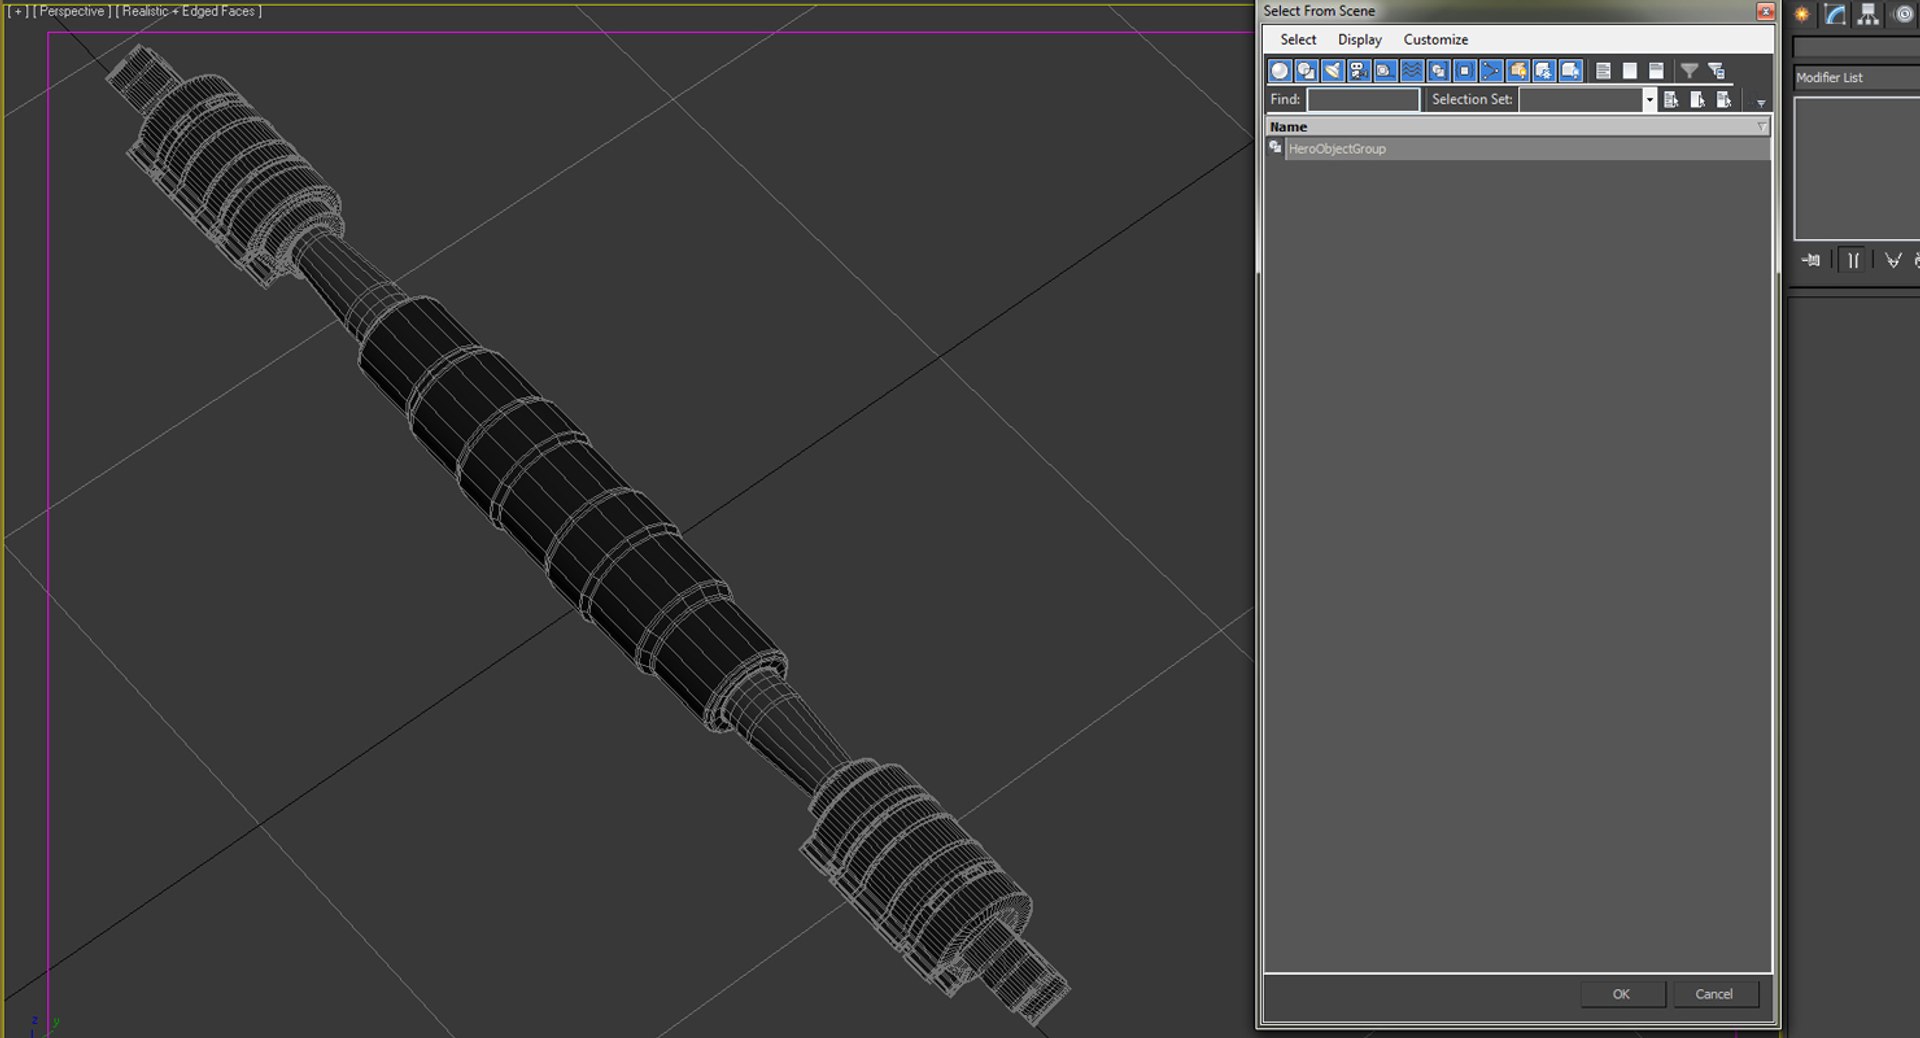Click the funnel-with-list filter icon
Screen dimensions: 1920x1038
coord(1717,71)
